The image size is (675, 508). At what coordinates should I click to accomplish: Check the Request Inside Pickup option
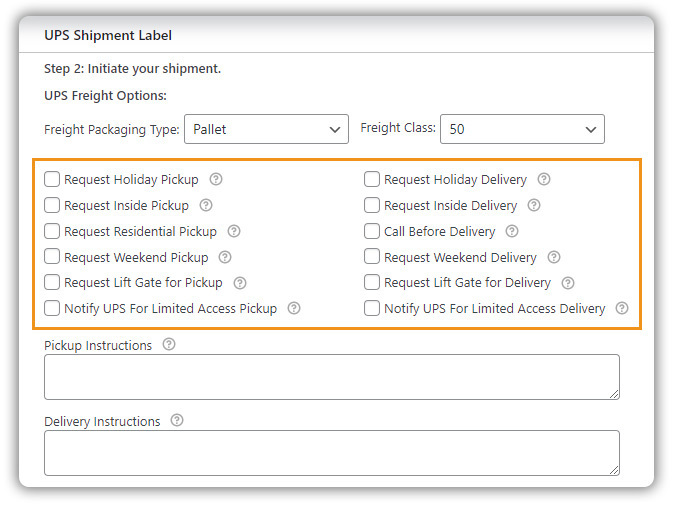coord(52,205)
